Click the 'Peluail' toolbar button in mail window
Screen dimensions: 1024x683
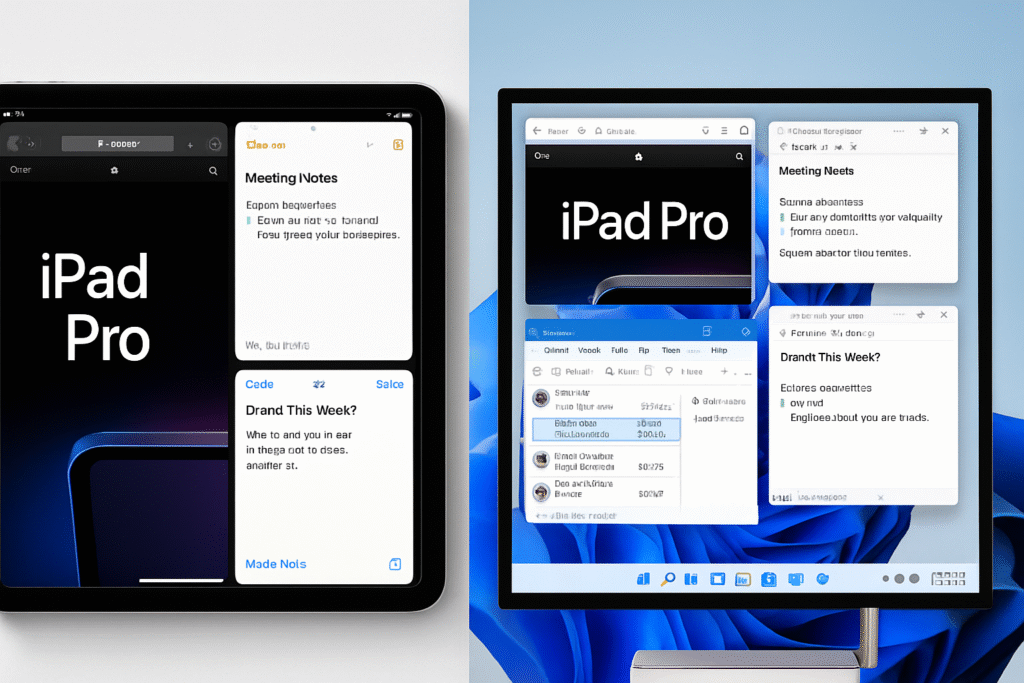pos(572,372)
